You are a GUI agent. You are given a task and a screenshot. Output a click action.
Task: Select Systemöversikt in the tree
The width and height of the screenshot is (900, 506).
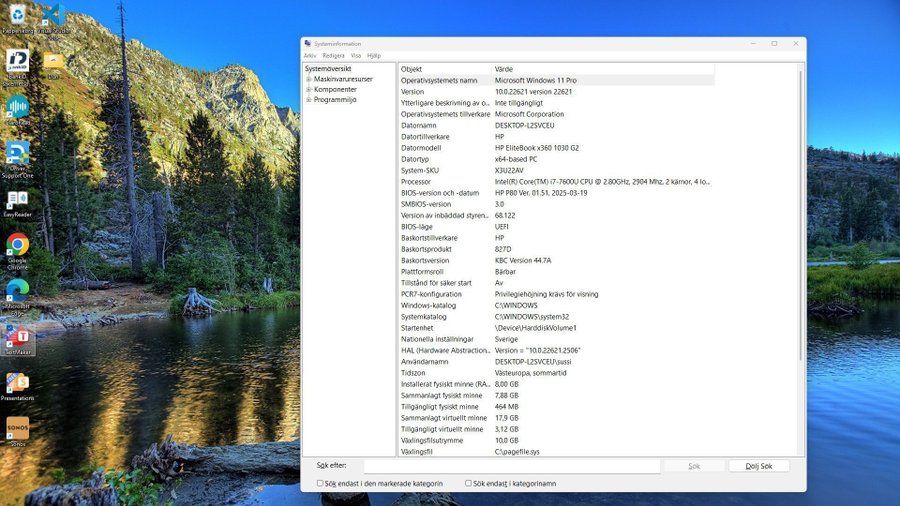coord(328,69)
